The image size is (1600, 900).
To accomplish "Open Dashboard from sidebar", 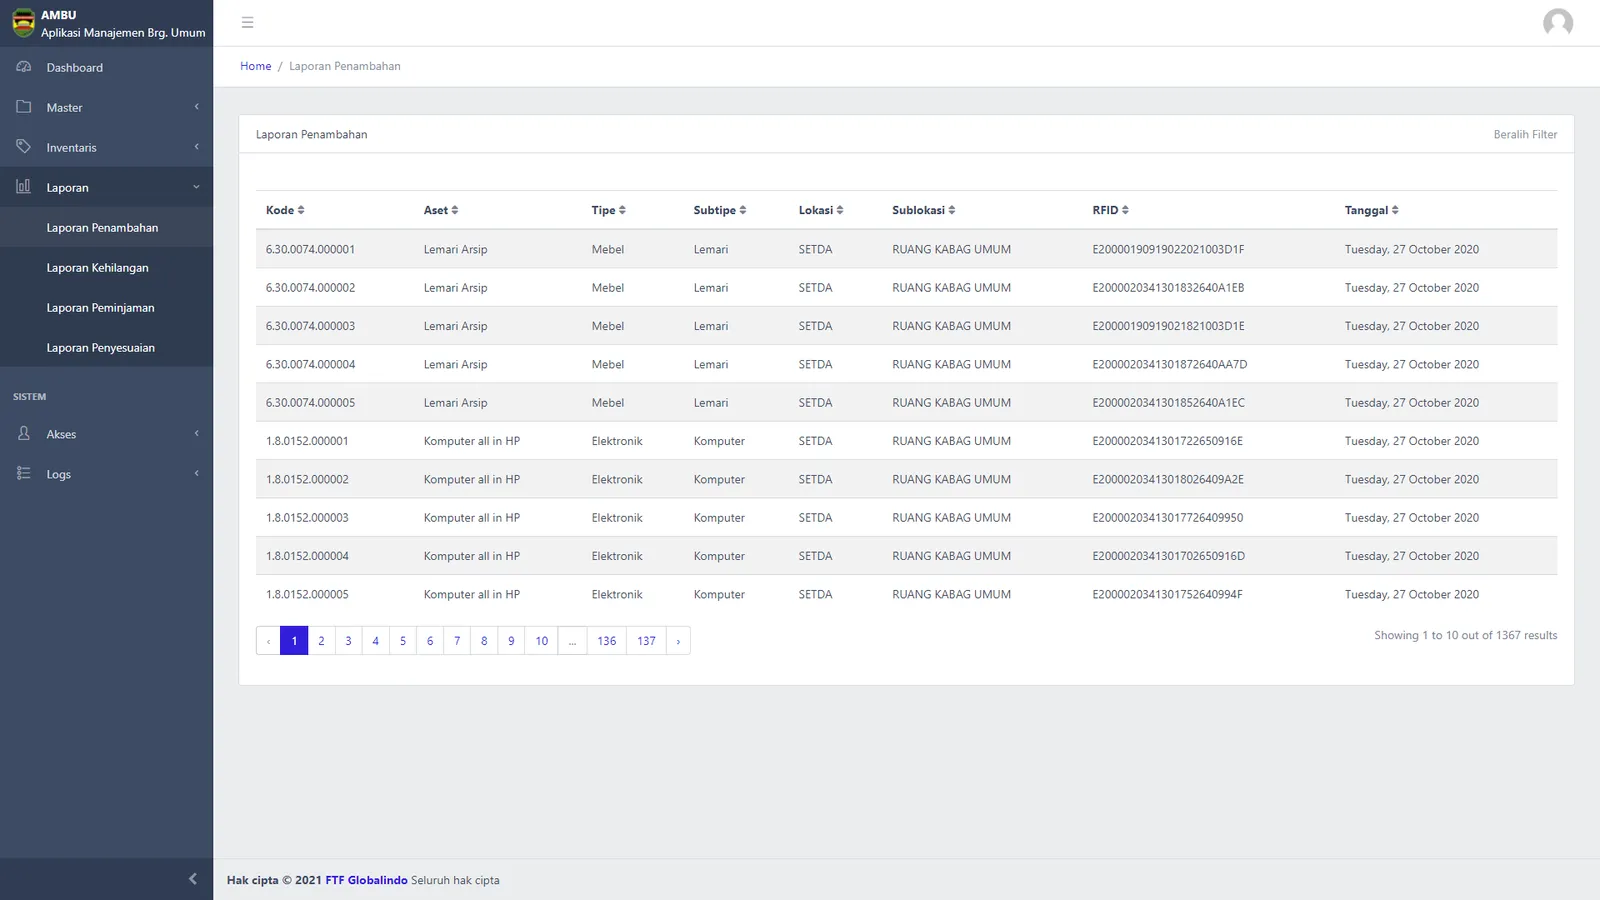I will 106,67.
